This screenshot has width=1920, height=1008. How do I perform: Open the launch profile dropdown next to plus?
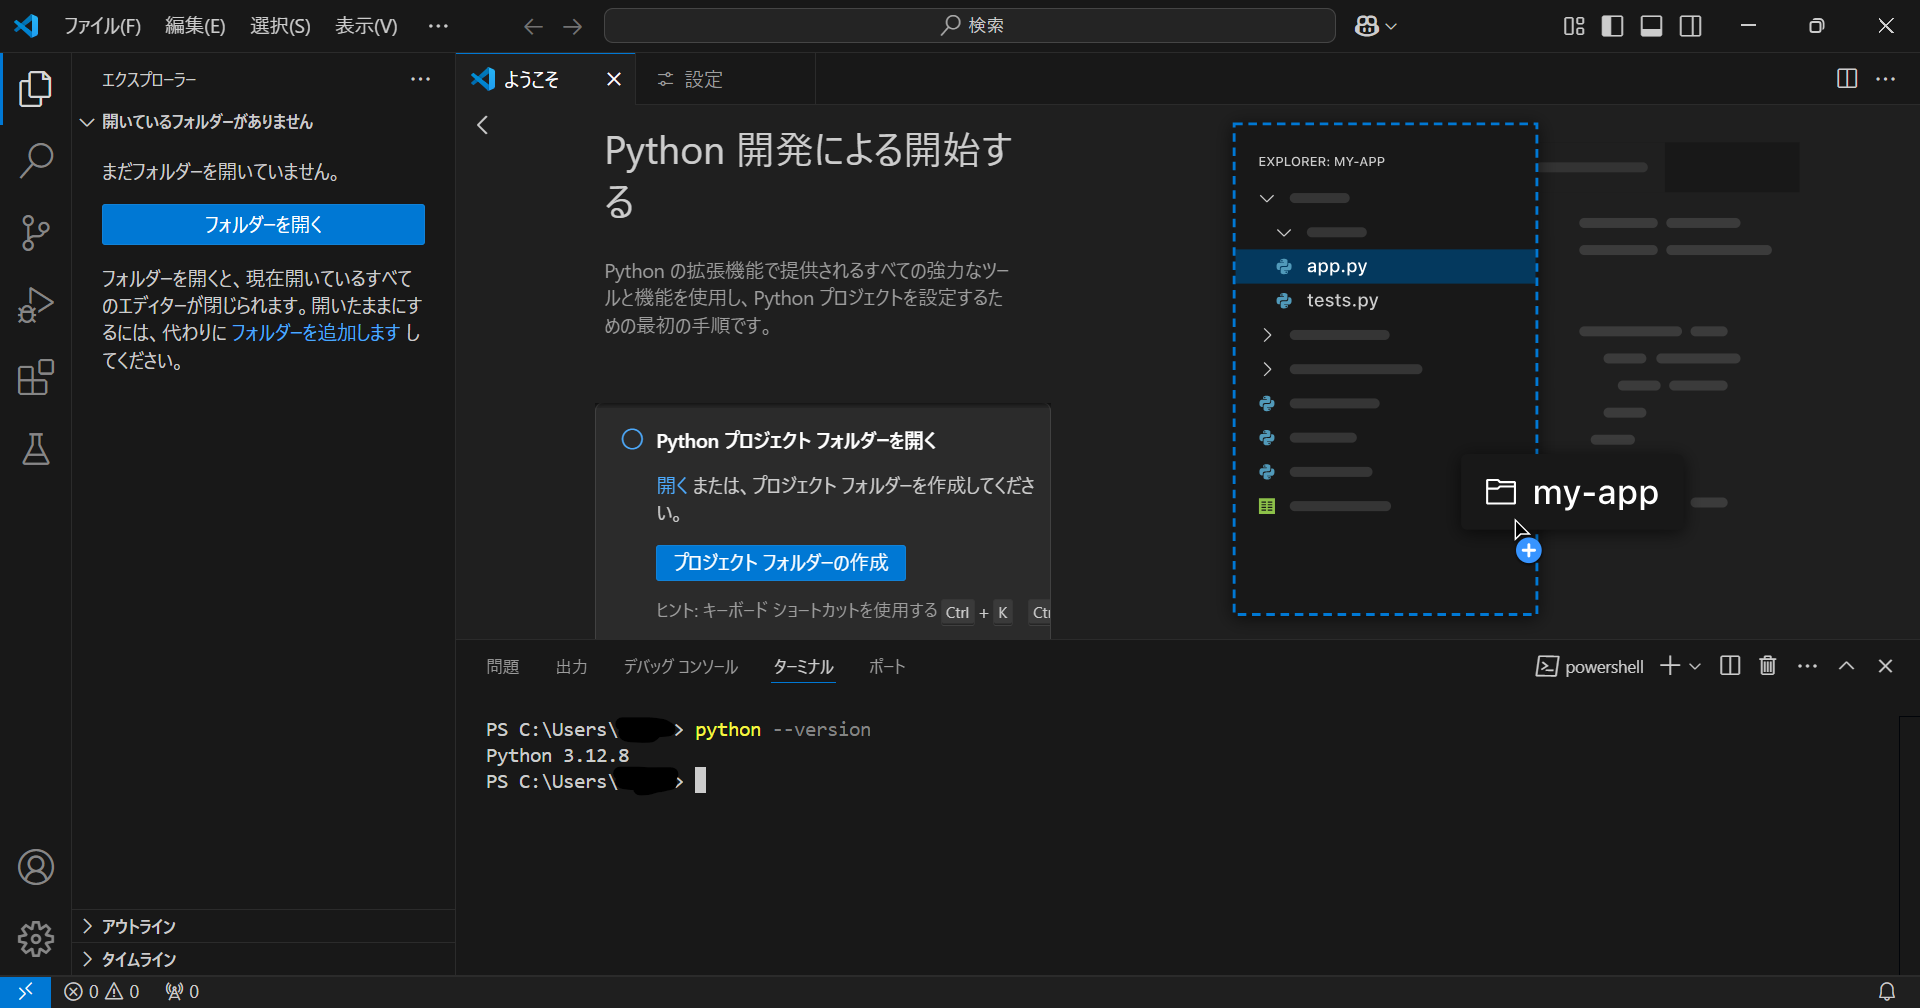coord(1695,666)
